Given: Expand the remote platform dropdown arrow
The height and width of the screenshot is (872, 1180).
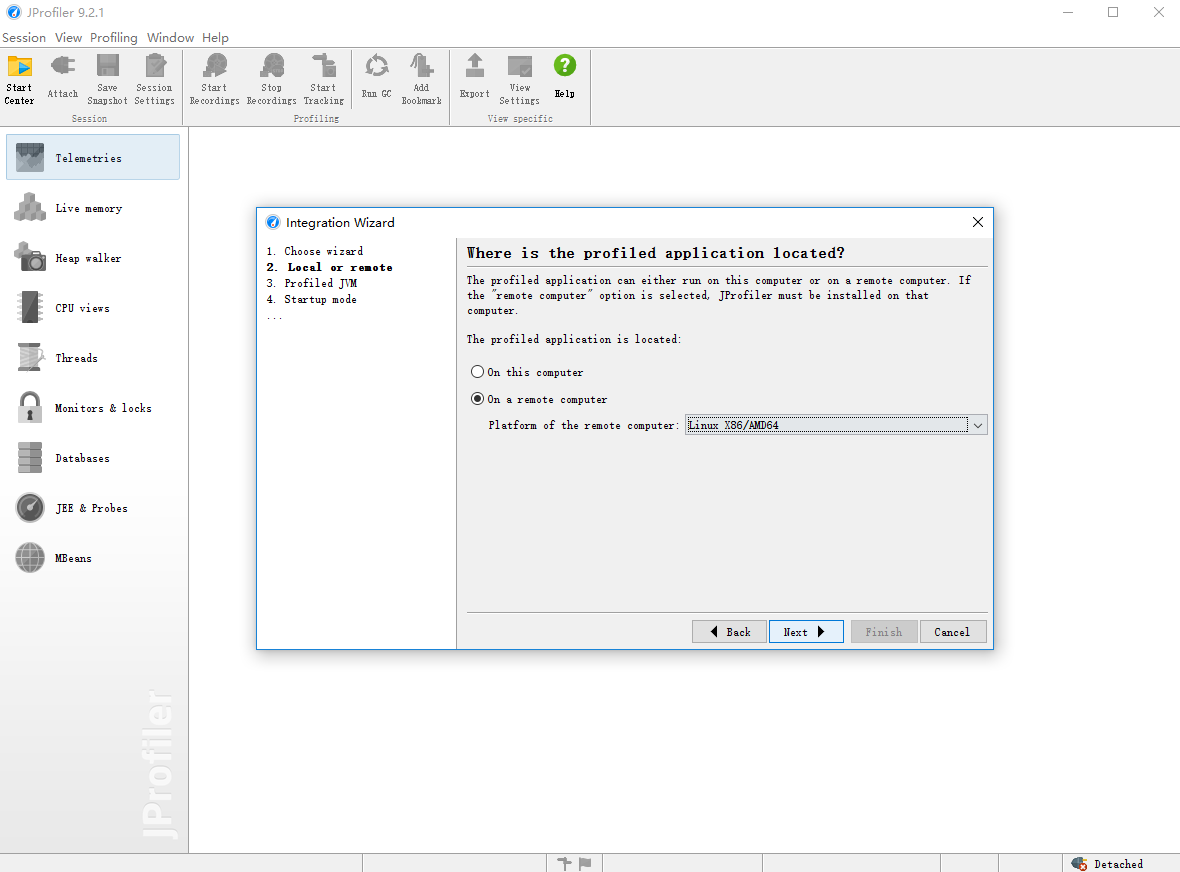Looking at the screenshot, I should pos(978,425).
